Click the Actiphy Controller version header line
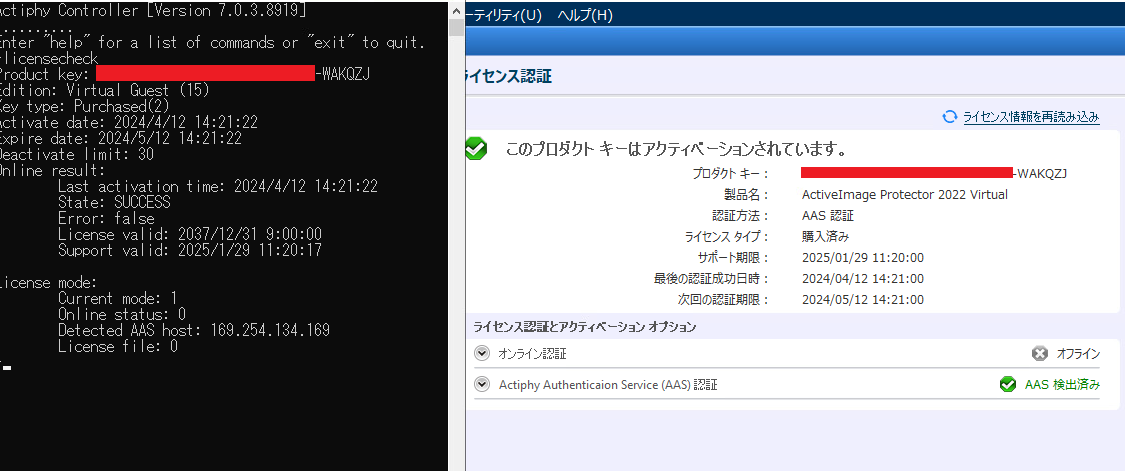 (x=152, y=11)
